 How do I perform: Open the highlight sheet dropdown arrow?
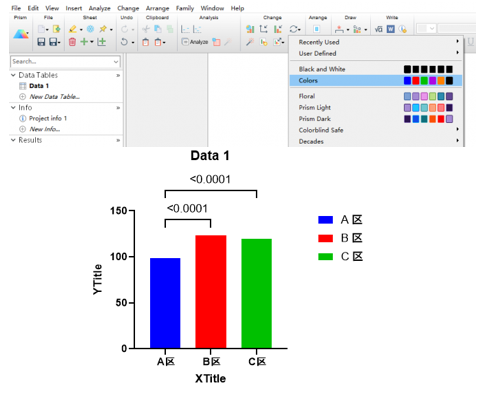[81, 30]
